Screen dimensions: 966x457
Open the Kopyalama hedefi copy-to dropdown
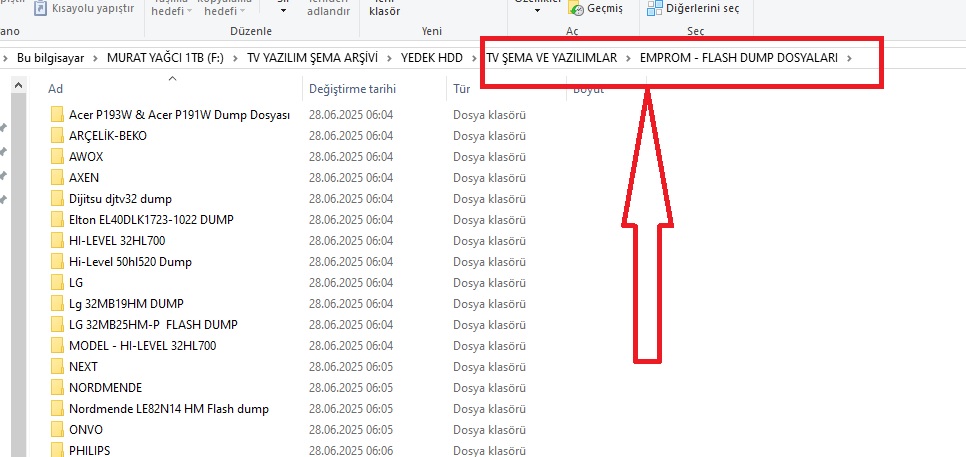224,10
